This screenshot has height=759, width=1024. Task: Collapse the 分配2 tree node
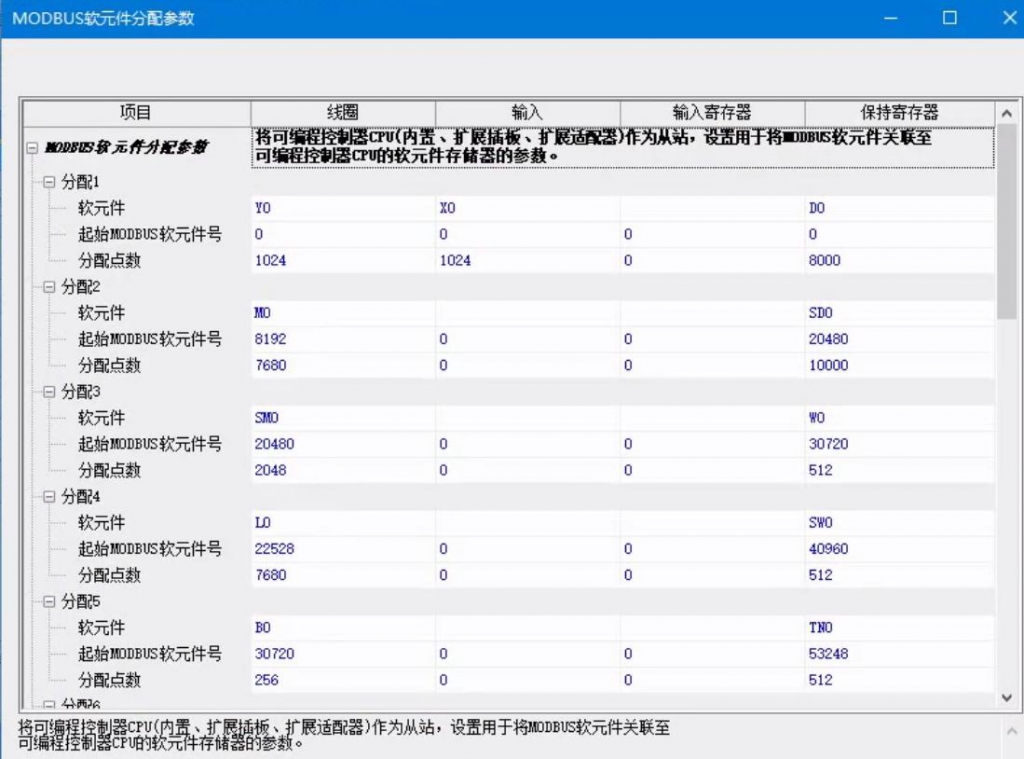tap(49, 287)
